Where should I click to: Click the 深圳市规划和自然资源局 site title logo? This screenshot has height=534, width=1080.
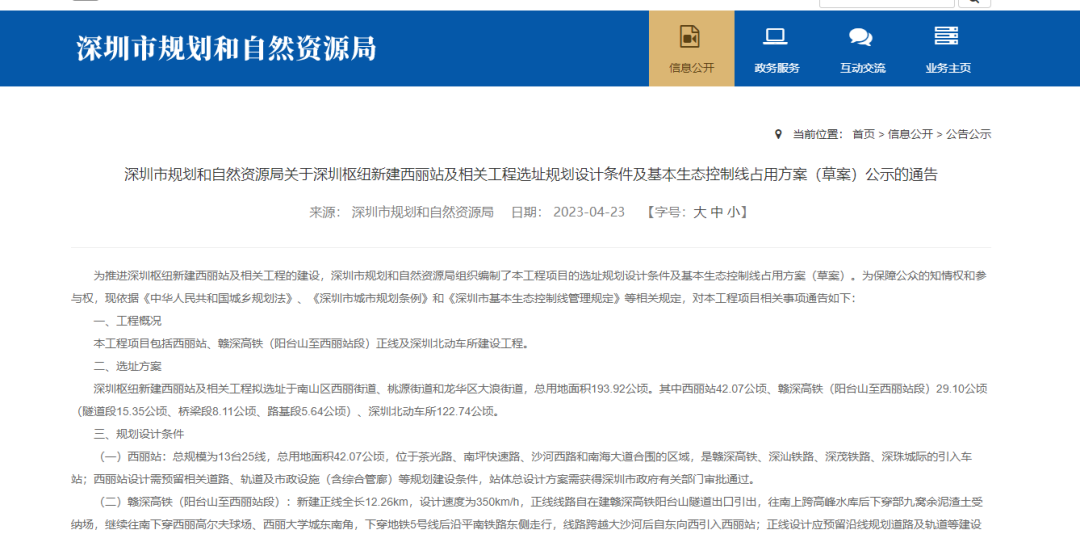tap(227, 49)
